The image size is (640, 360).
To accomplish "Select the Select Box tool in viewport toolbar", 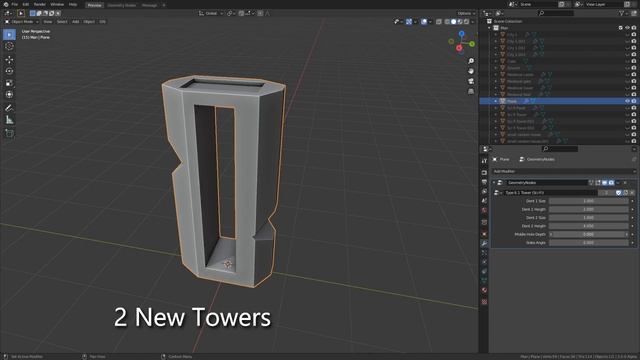I will point(9,35).
